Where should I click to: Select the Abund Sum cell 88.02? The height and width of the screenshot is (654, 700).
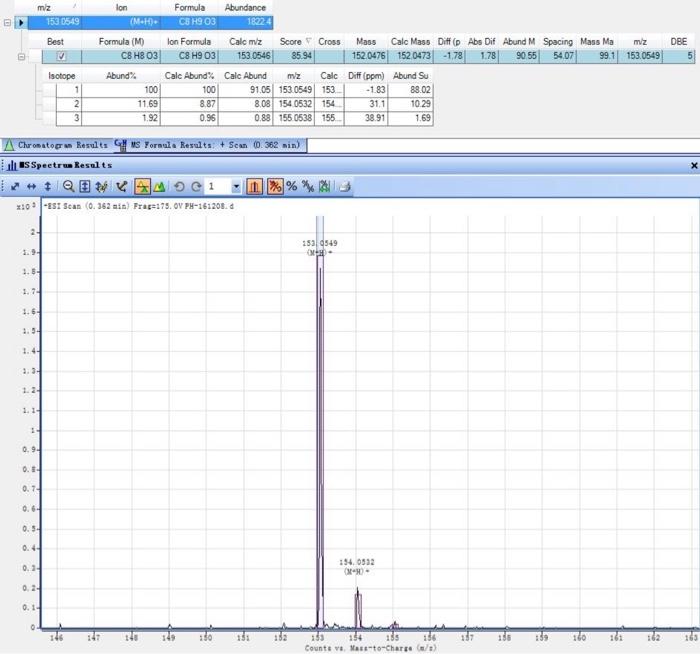pyautogui.click(x=410, y=90)
